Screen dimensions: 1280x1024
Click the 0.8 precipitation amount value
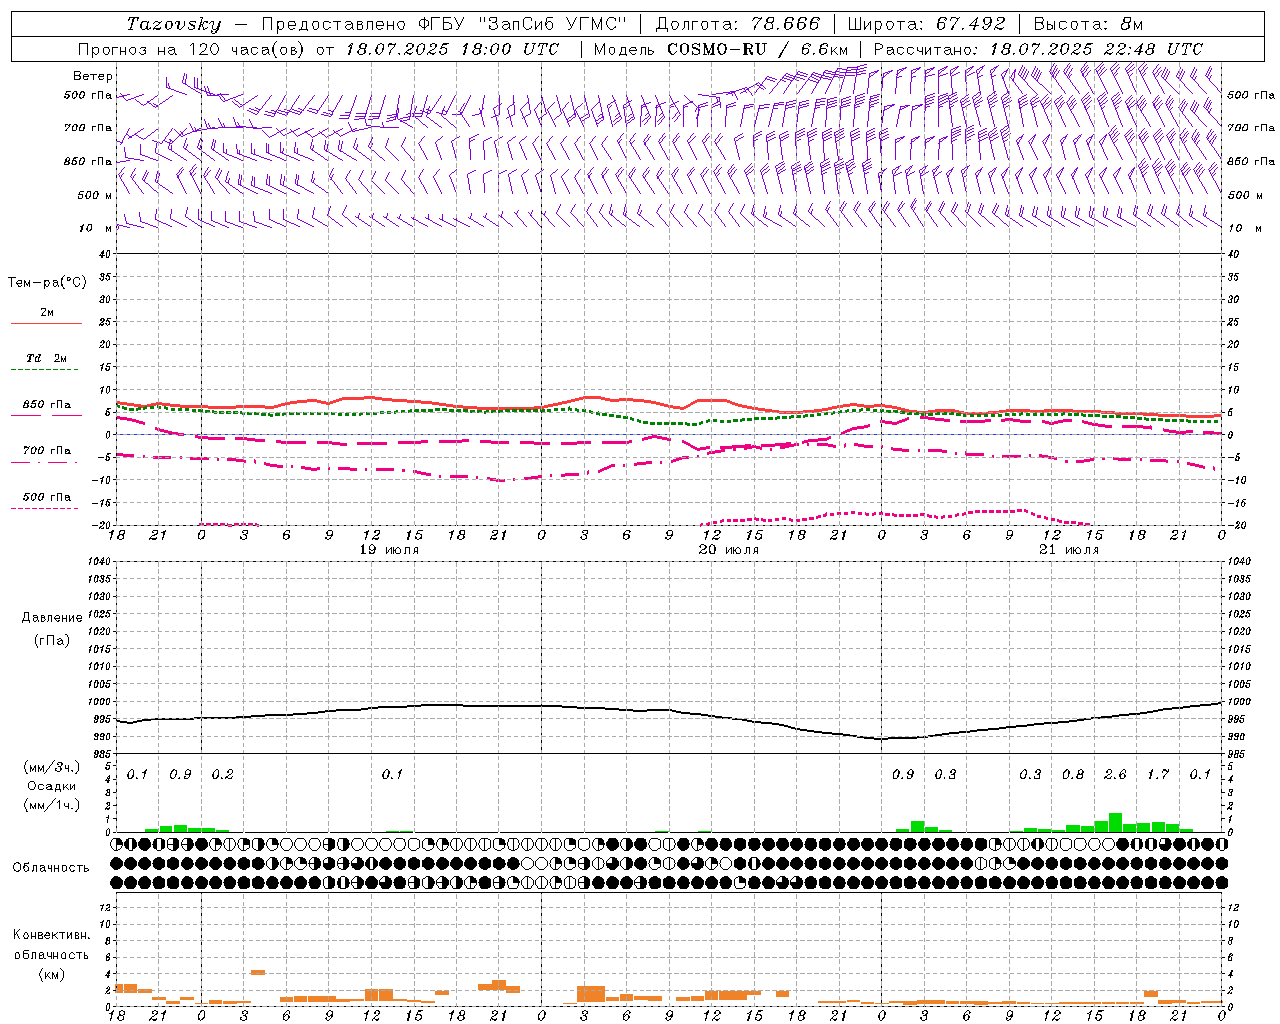pos(1073,775)
